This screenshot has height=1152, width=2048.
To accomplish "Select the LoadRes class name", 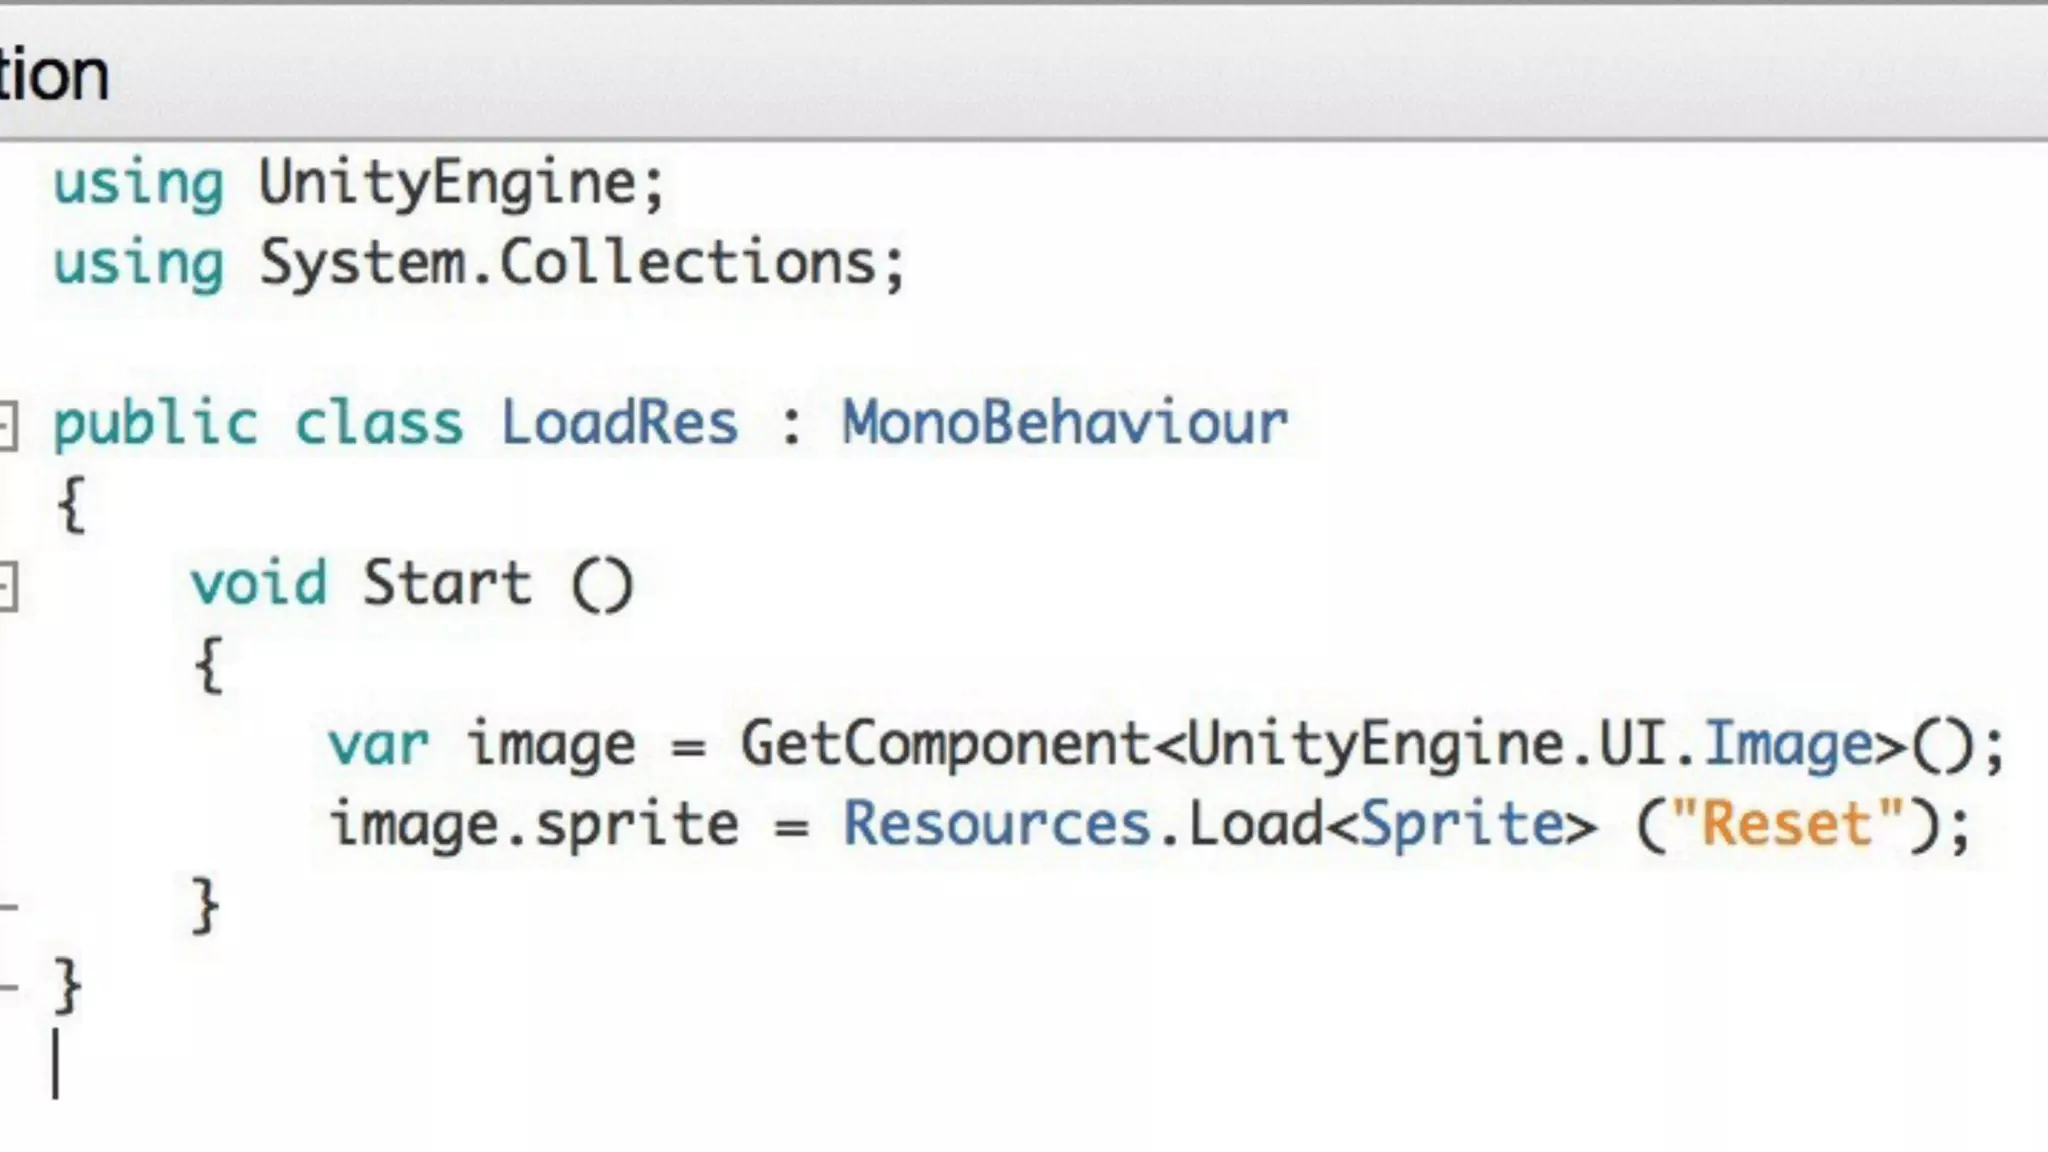I will (x=619, y=422).
